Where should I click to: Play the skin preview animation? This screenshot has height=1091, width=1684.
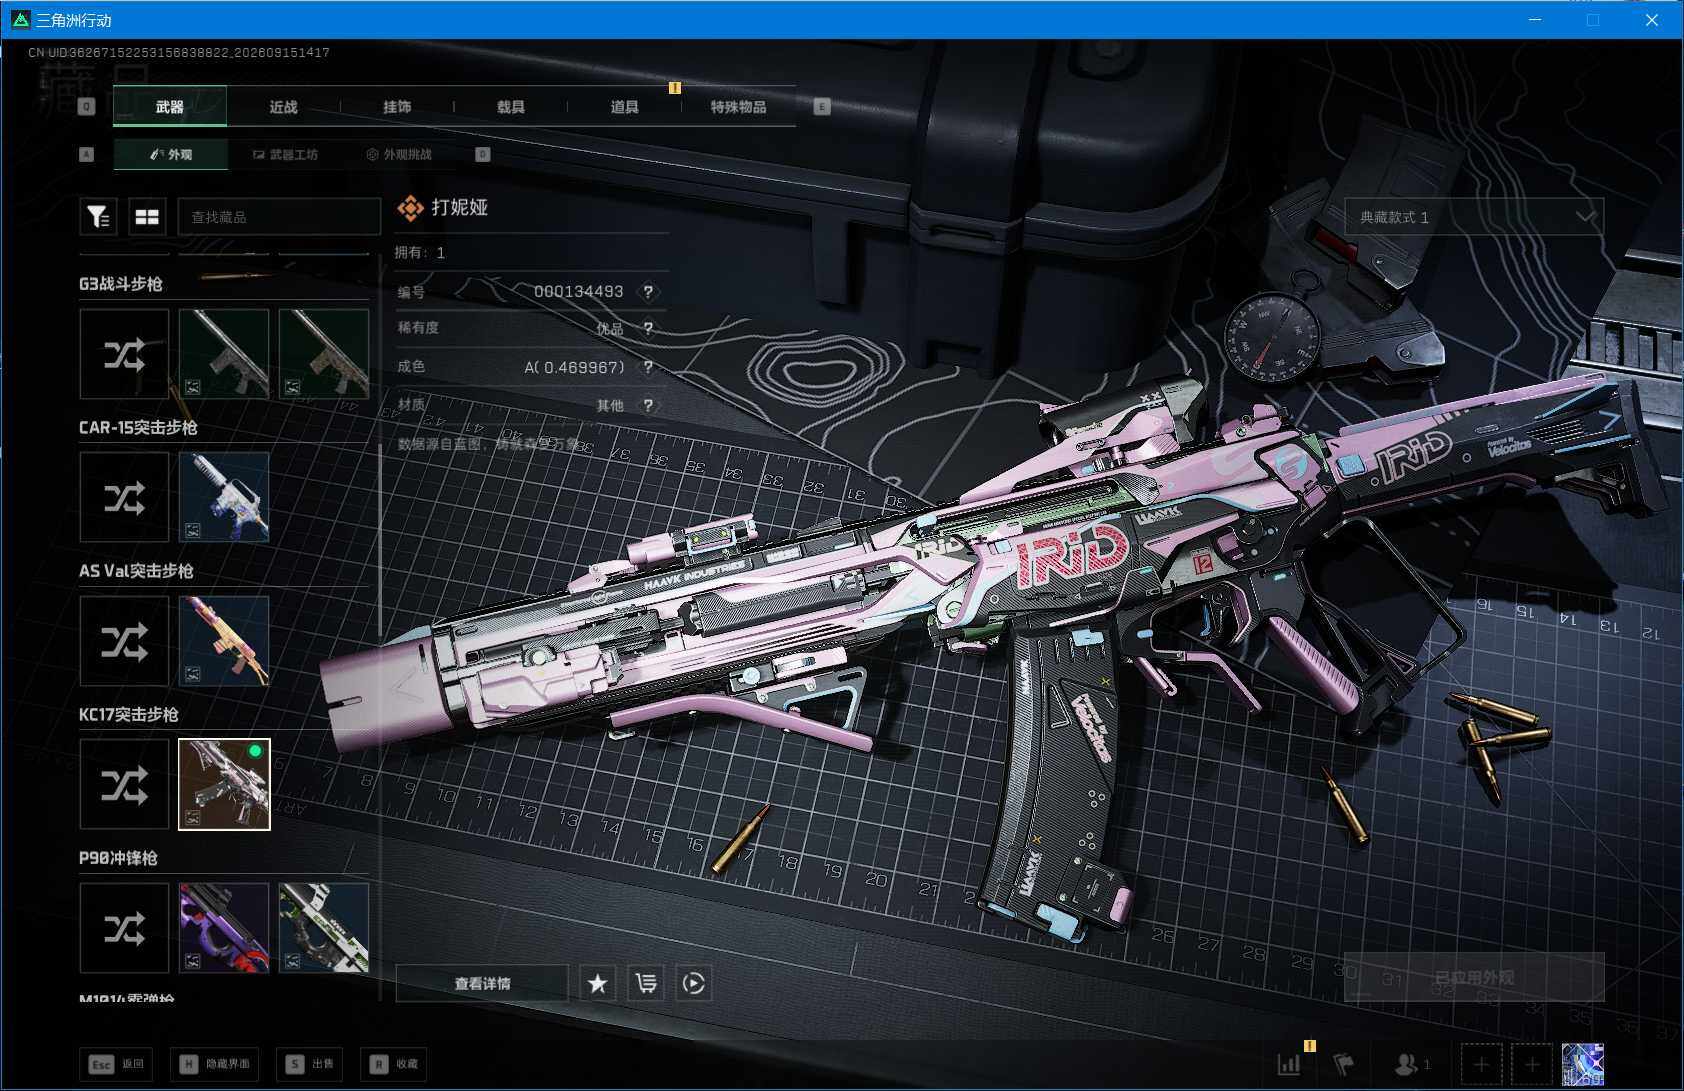pyautogui.click(x=694, y=984)
